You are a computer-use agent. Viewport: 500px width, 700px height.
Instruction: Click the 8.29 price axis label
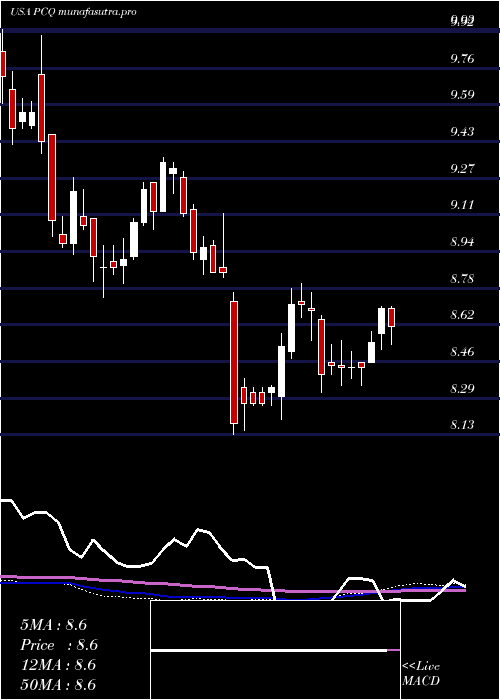pyautogui.click(x=462, y=388)
